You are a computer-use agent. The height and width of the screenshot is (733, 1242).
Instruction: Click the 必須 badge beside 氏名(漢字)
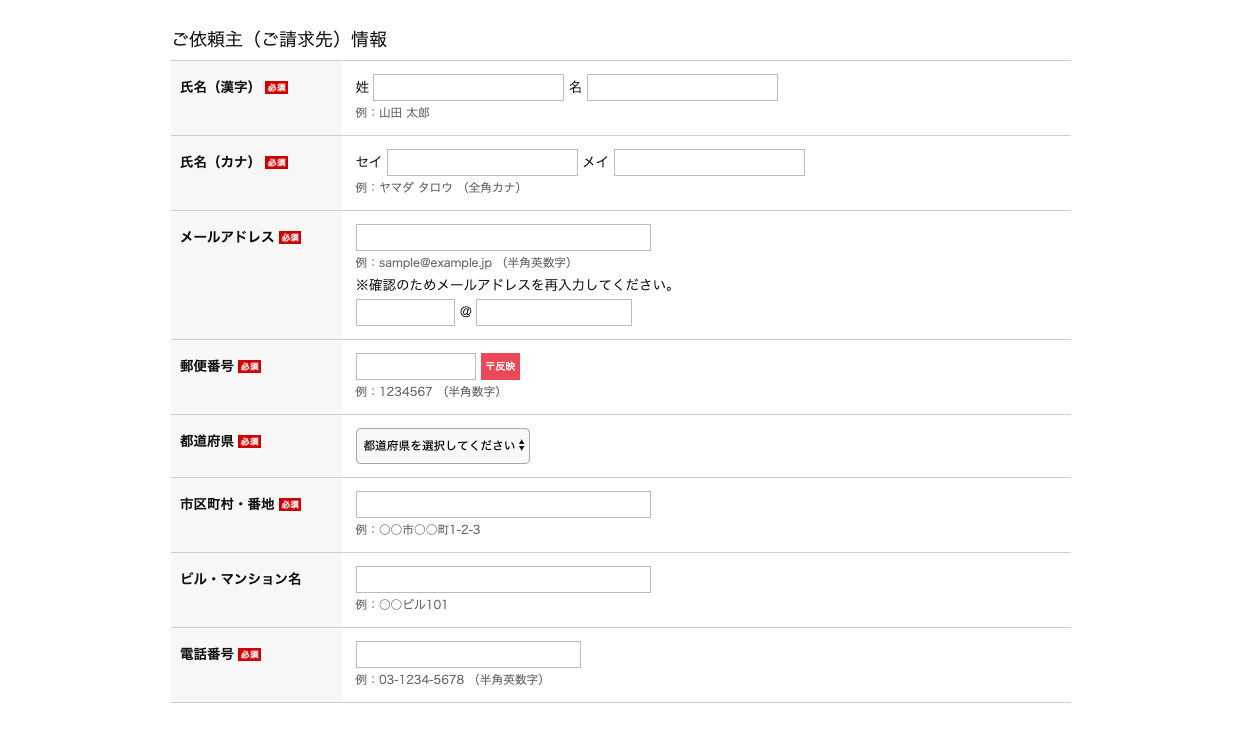point(276,88)
